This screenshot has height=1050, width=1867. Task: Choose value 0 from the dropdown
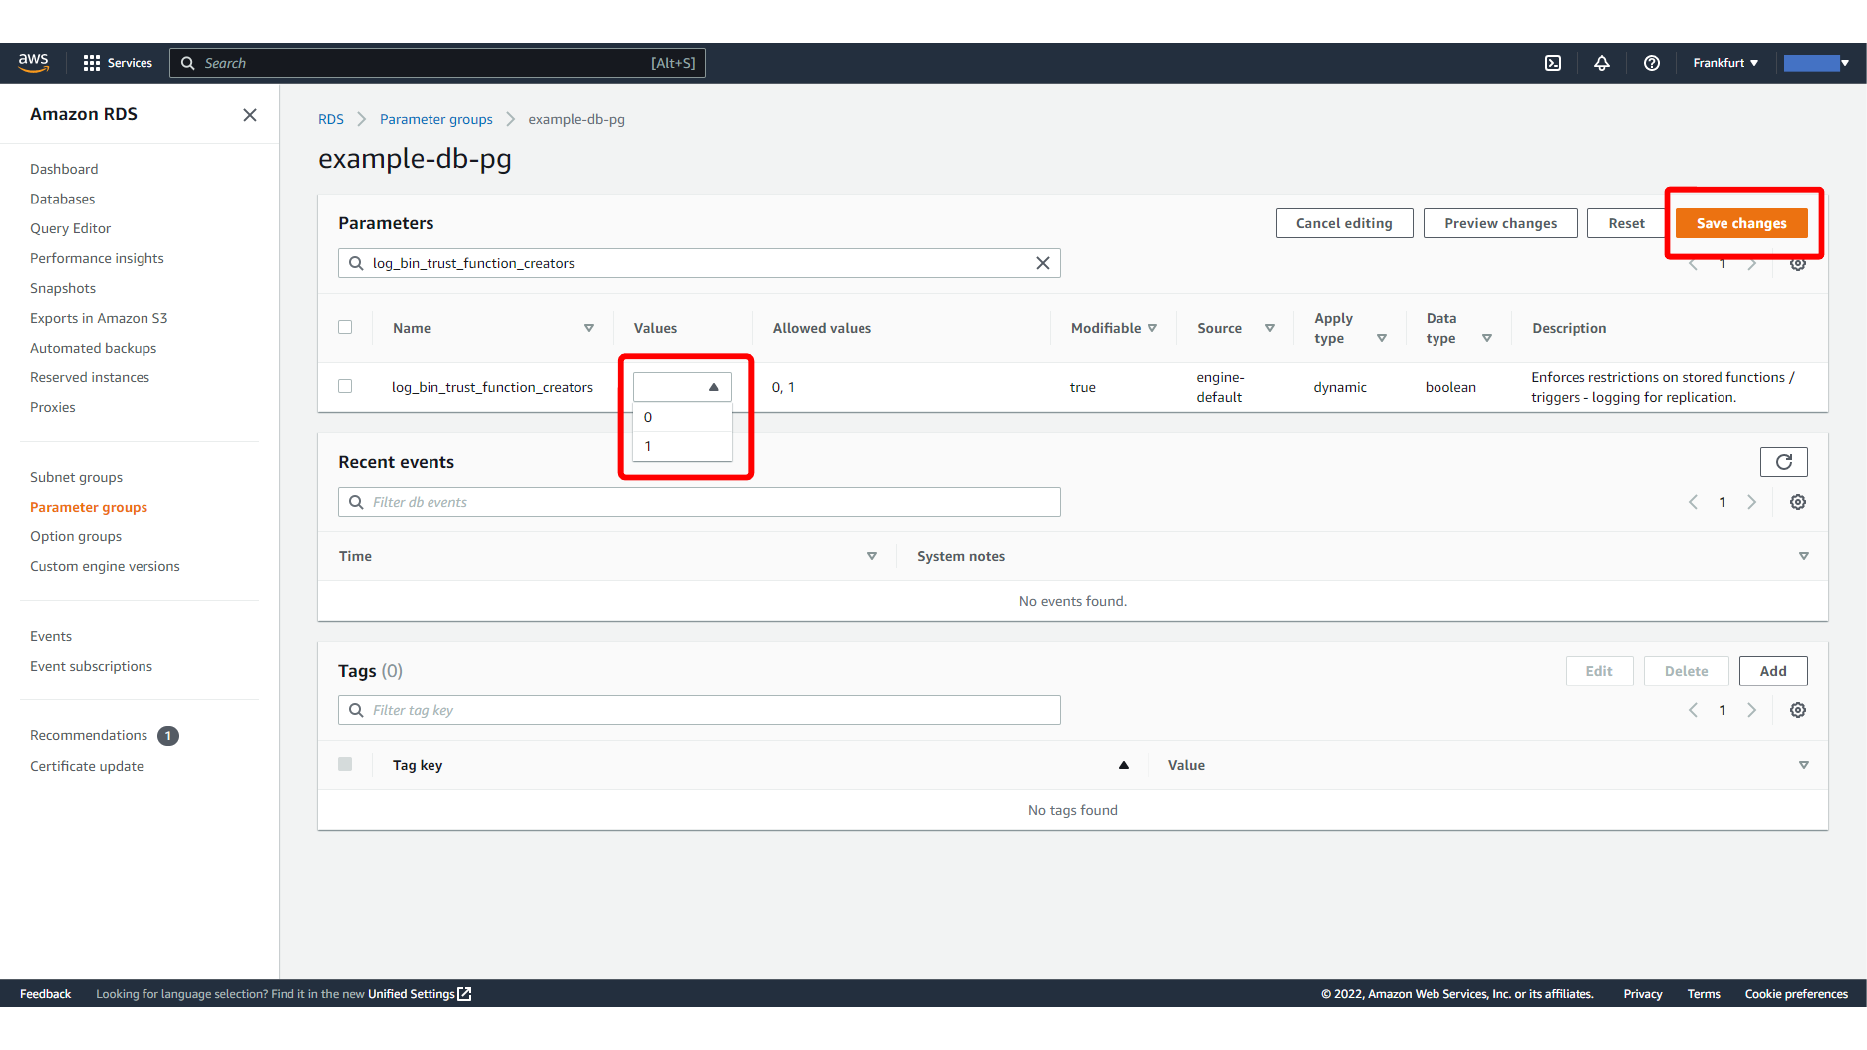click(682, 417)
